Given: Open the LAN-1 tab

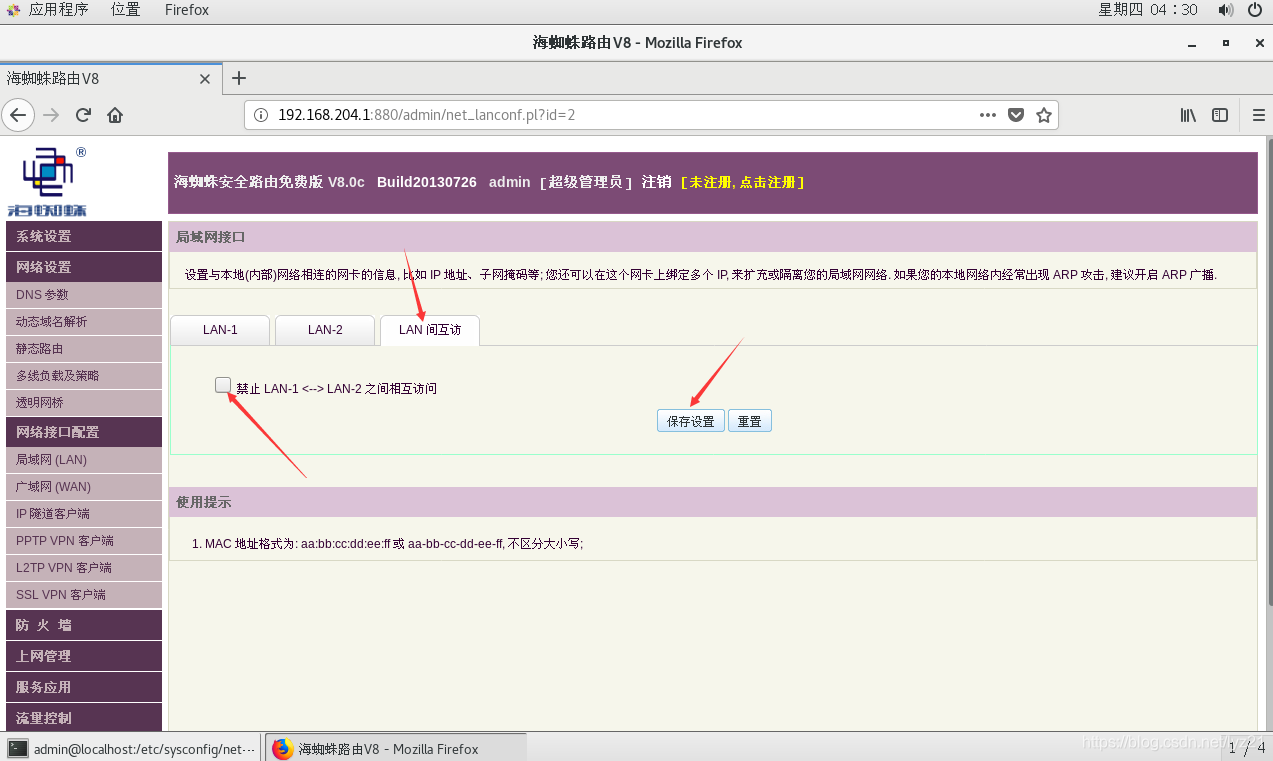Looking at the screenshot, I should pos(220,330).
